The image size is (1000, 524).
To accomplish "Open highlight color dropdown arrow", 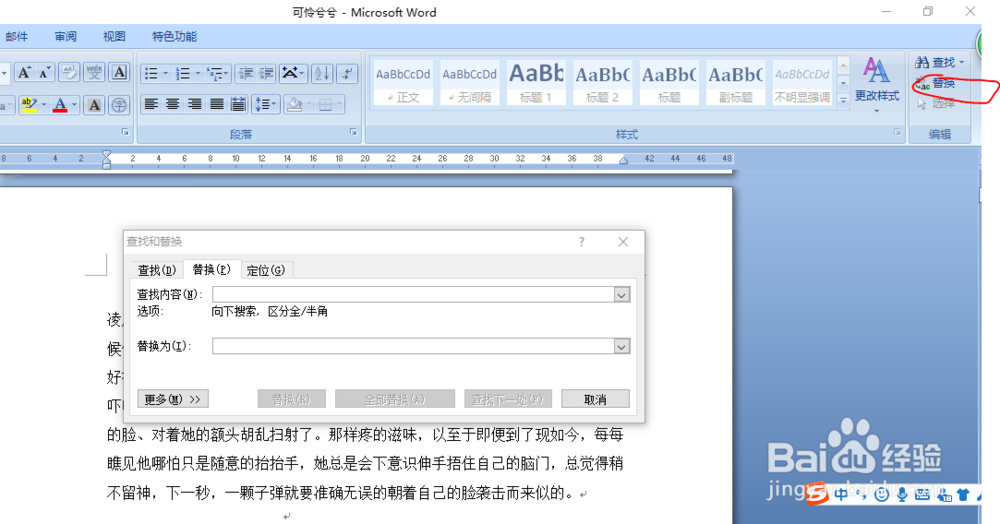I will point(43,105).
